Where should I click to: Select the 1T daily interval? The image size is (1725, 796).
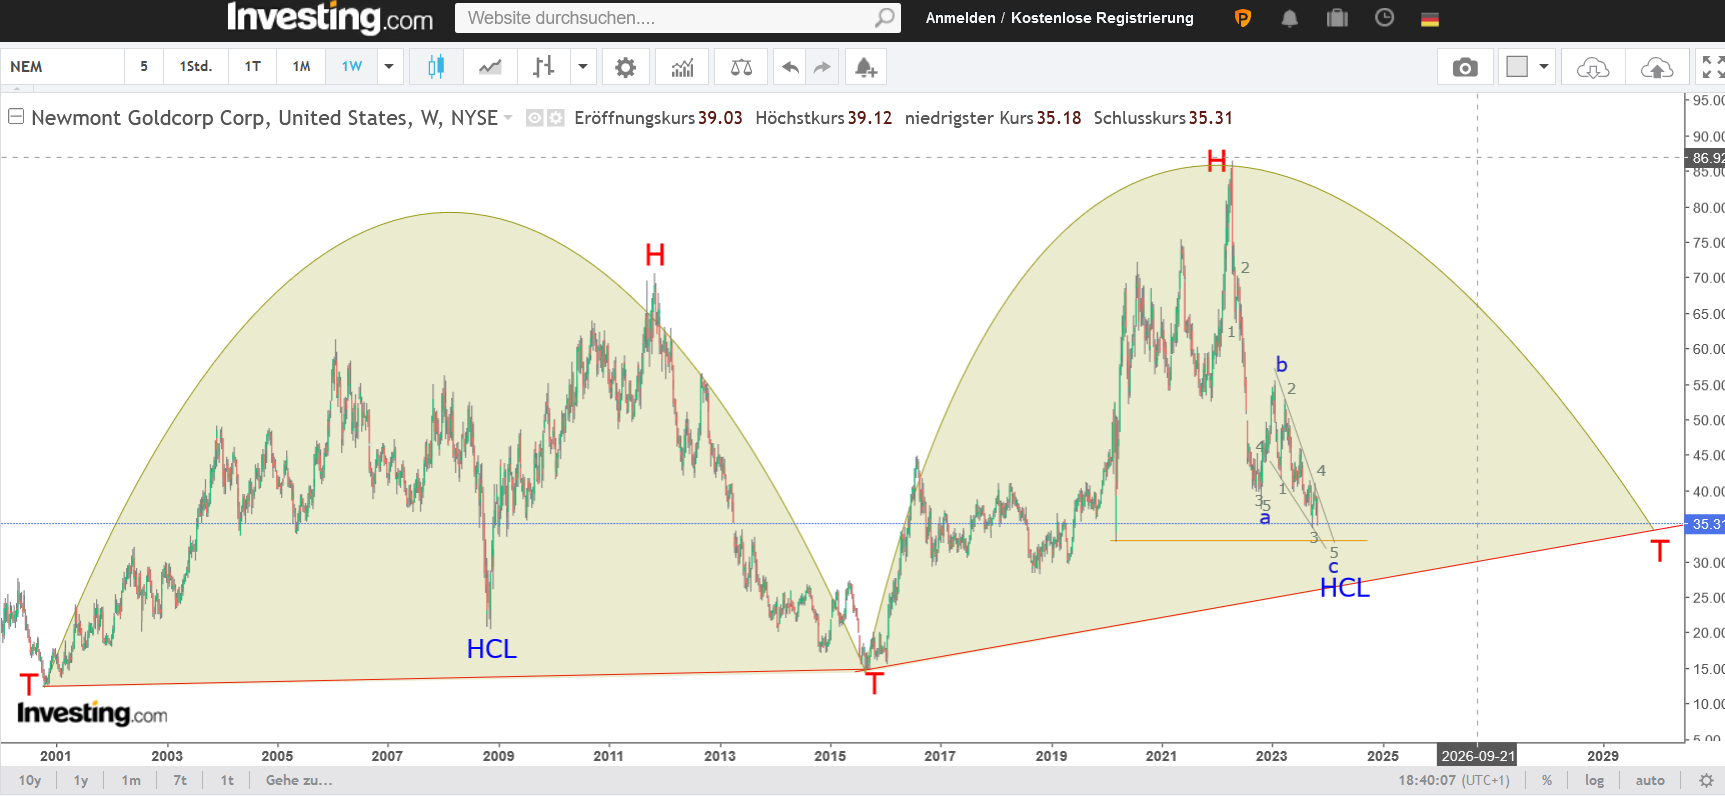pyautogui.click(x=253, y=67)
